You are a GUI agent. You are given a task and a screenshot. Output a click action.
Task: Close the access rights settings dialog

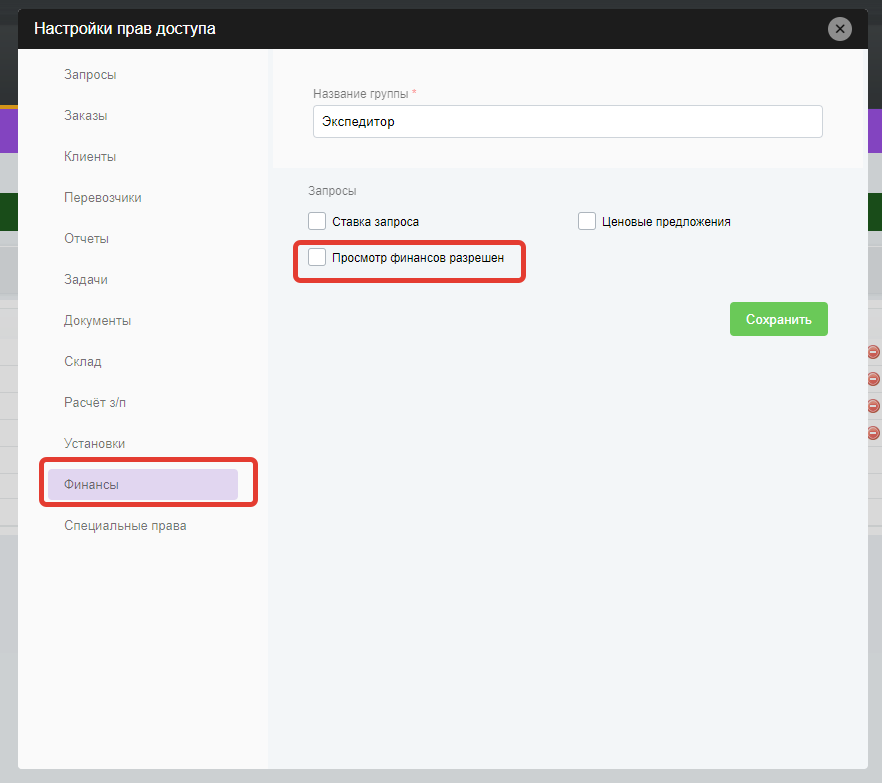(839, 29)
